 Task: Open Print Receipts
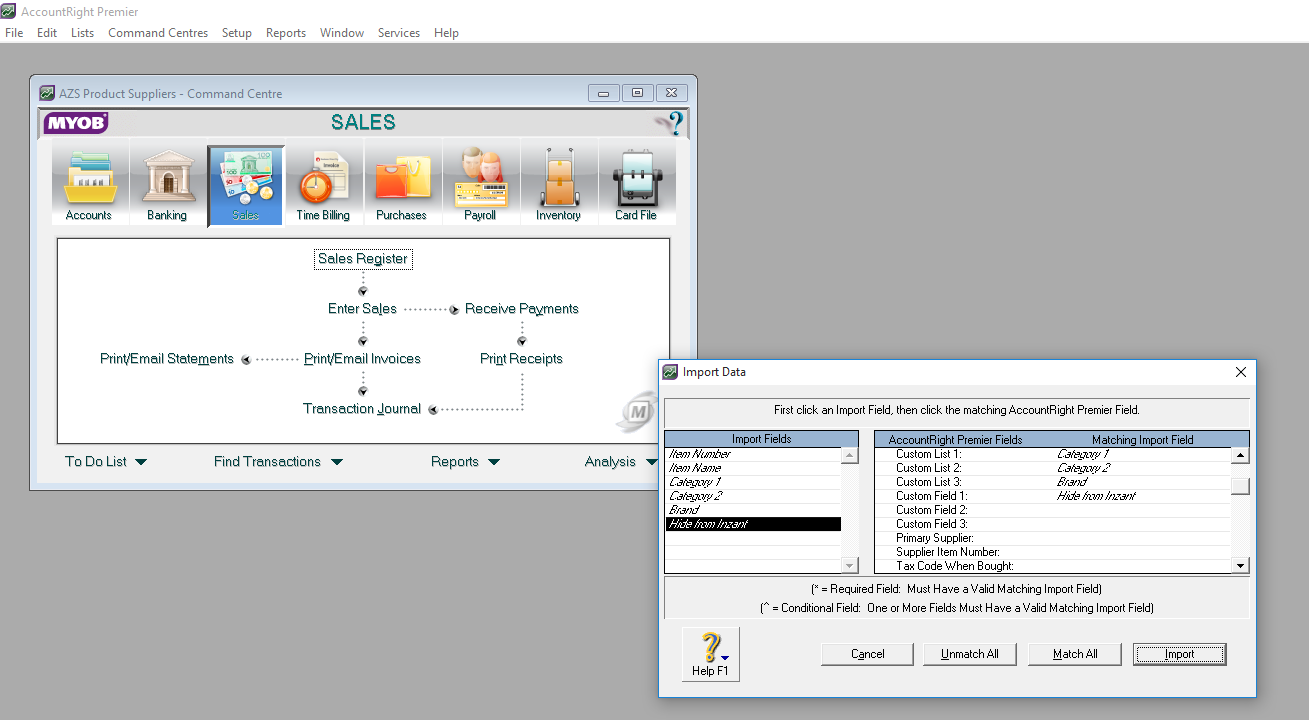coord(521,359)
